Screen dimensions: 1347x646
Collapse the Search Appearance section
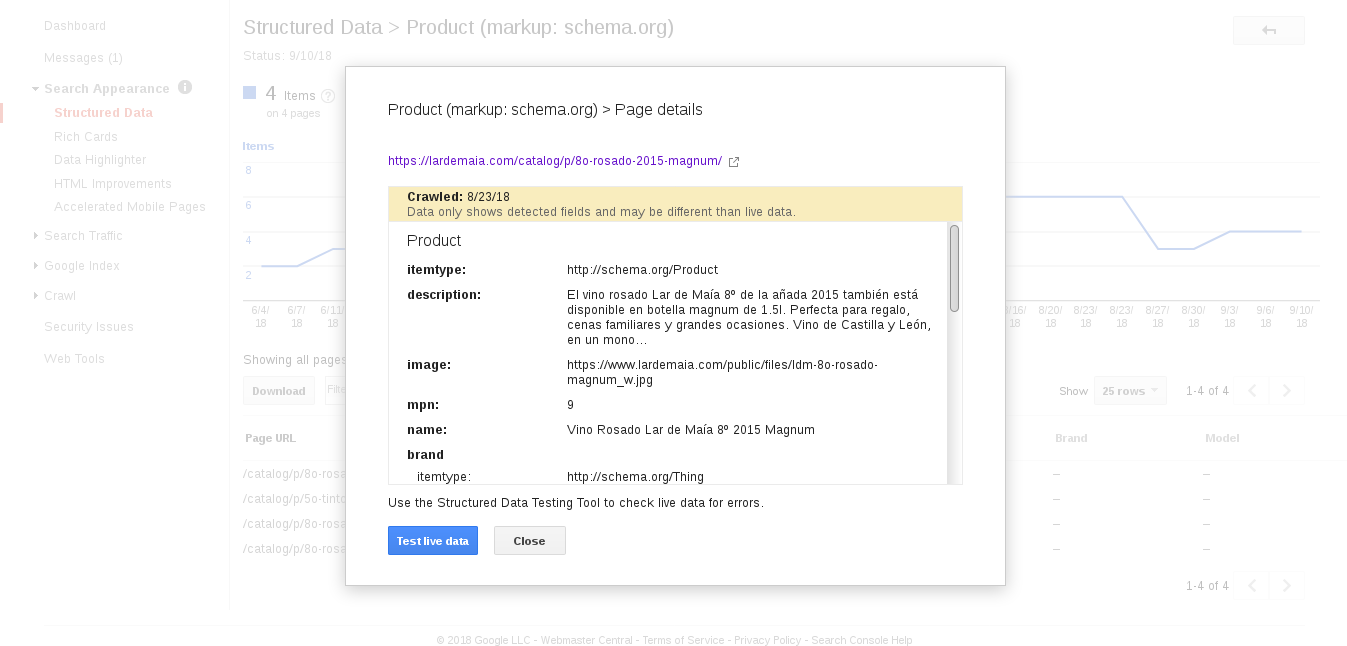[x=35, y=89]
